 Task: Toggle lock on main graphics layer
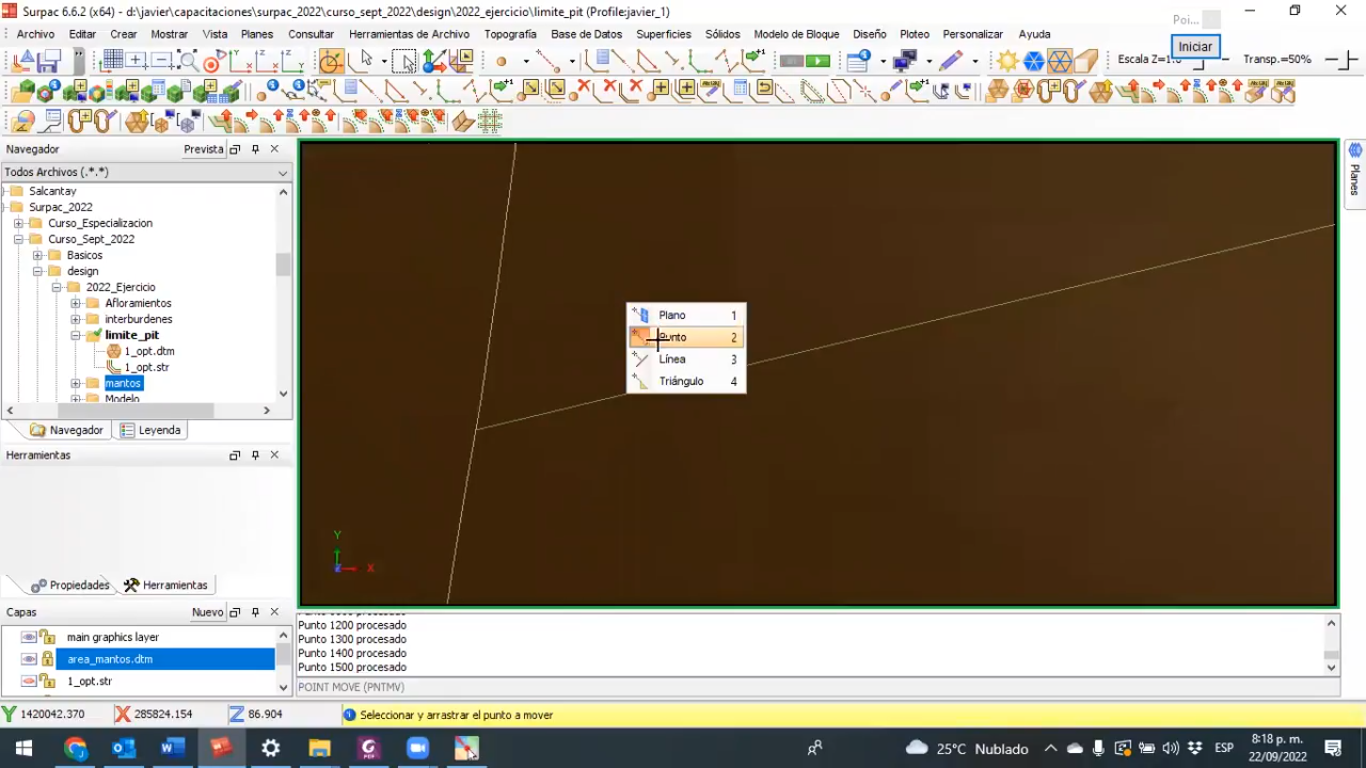pos(47,637)
